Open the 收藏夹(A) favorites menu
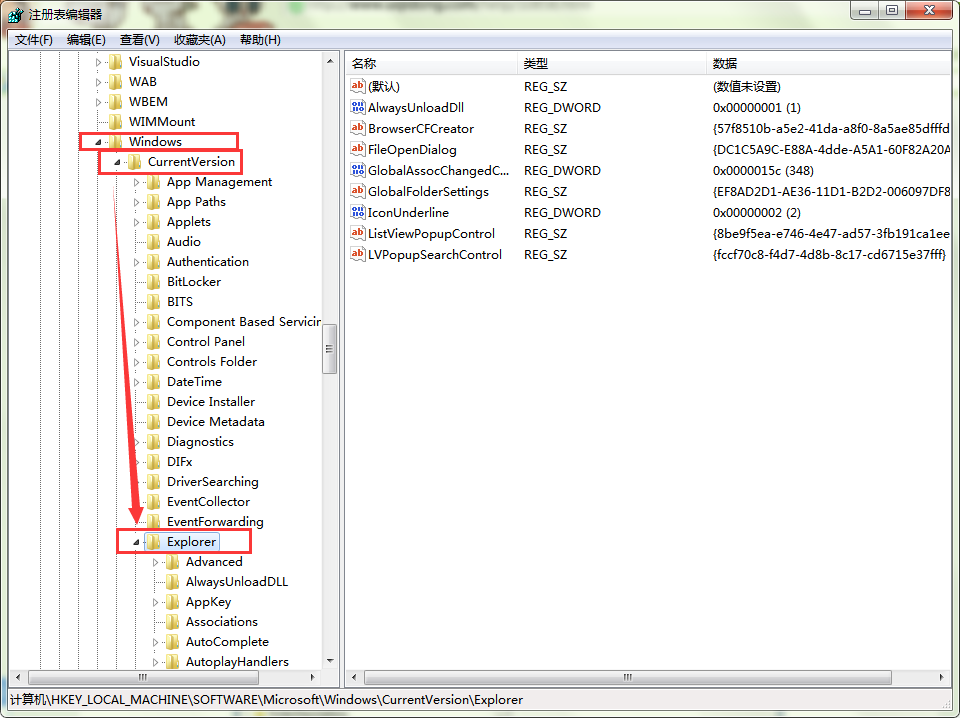Image resolution: width=960 pixels, height=718 pixels. [200, 40]
